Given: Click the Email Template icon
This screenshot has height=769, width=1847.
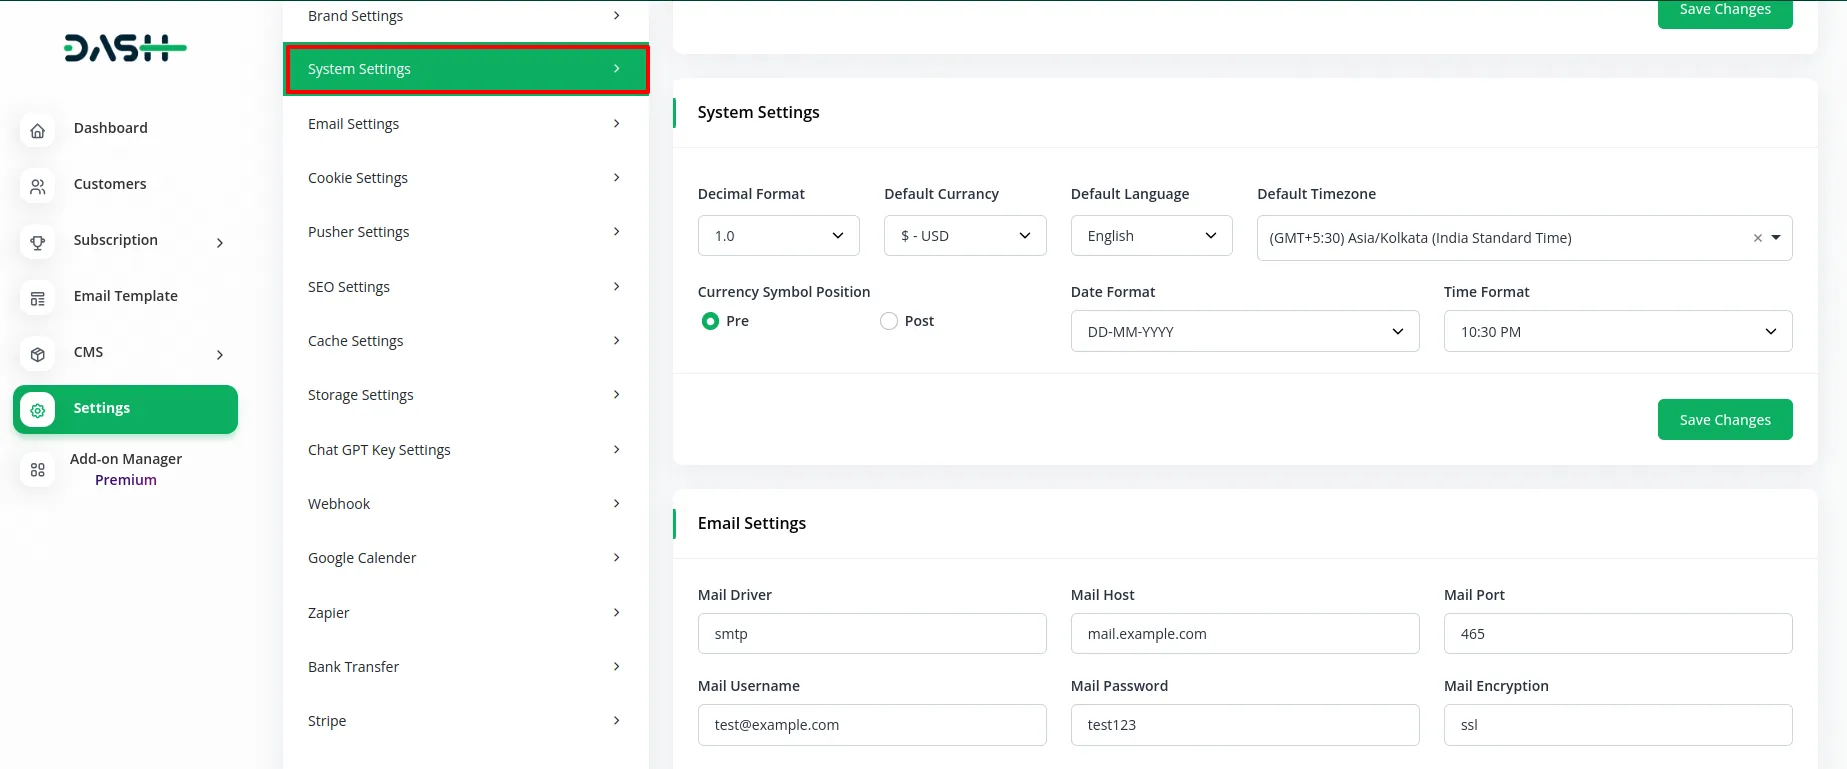Looking at the screenshot, I should (x=38, y=298).
